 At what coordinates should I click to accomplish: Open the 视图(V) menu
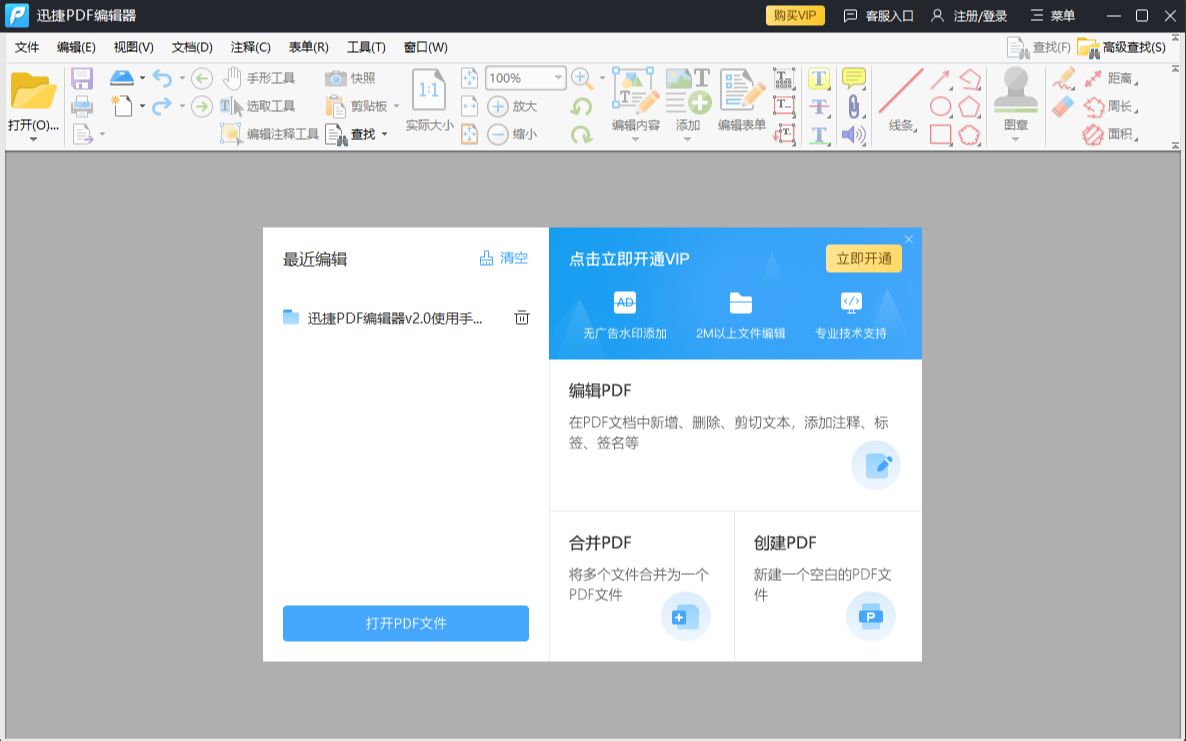(133, 47)
